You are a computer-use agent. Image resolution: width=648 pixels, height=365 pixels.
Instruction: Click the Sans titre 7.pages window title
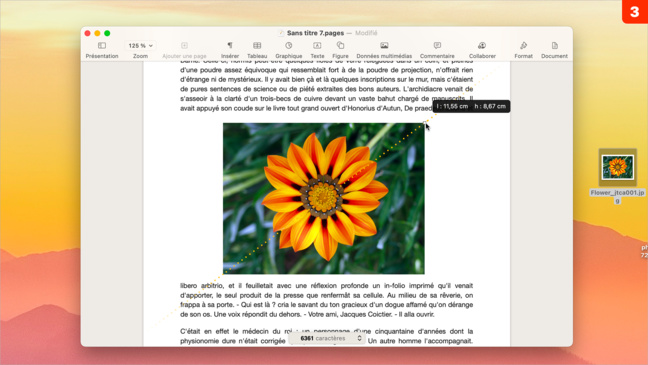click(315, 33)
